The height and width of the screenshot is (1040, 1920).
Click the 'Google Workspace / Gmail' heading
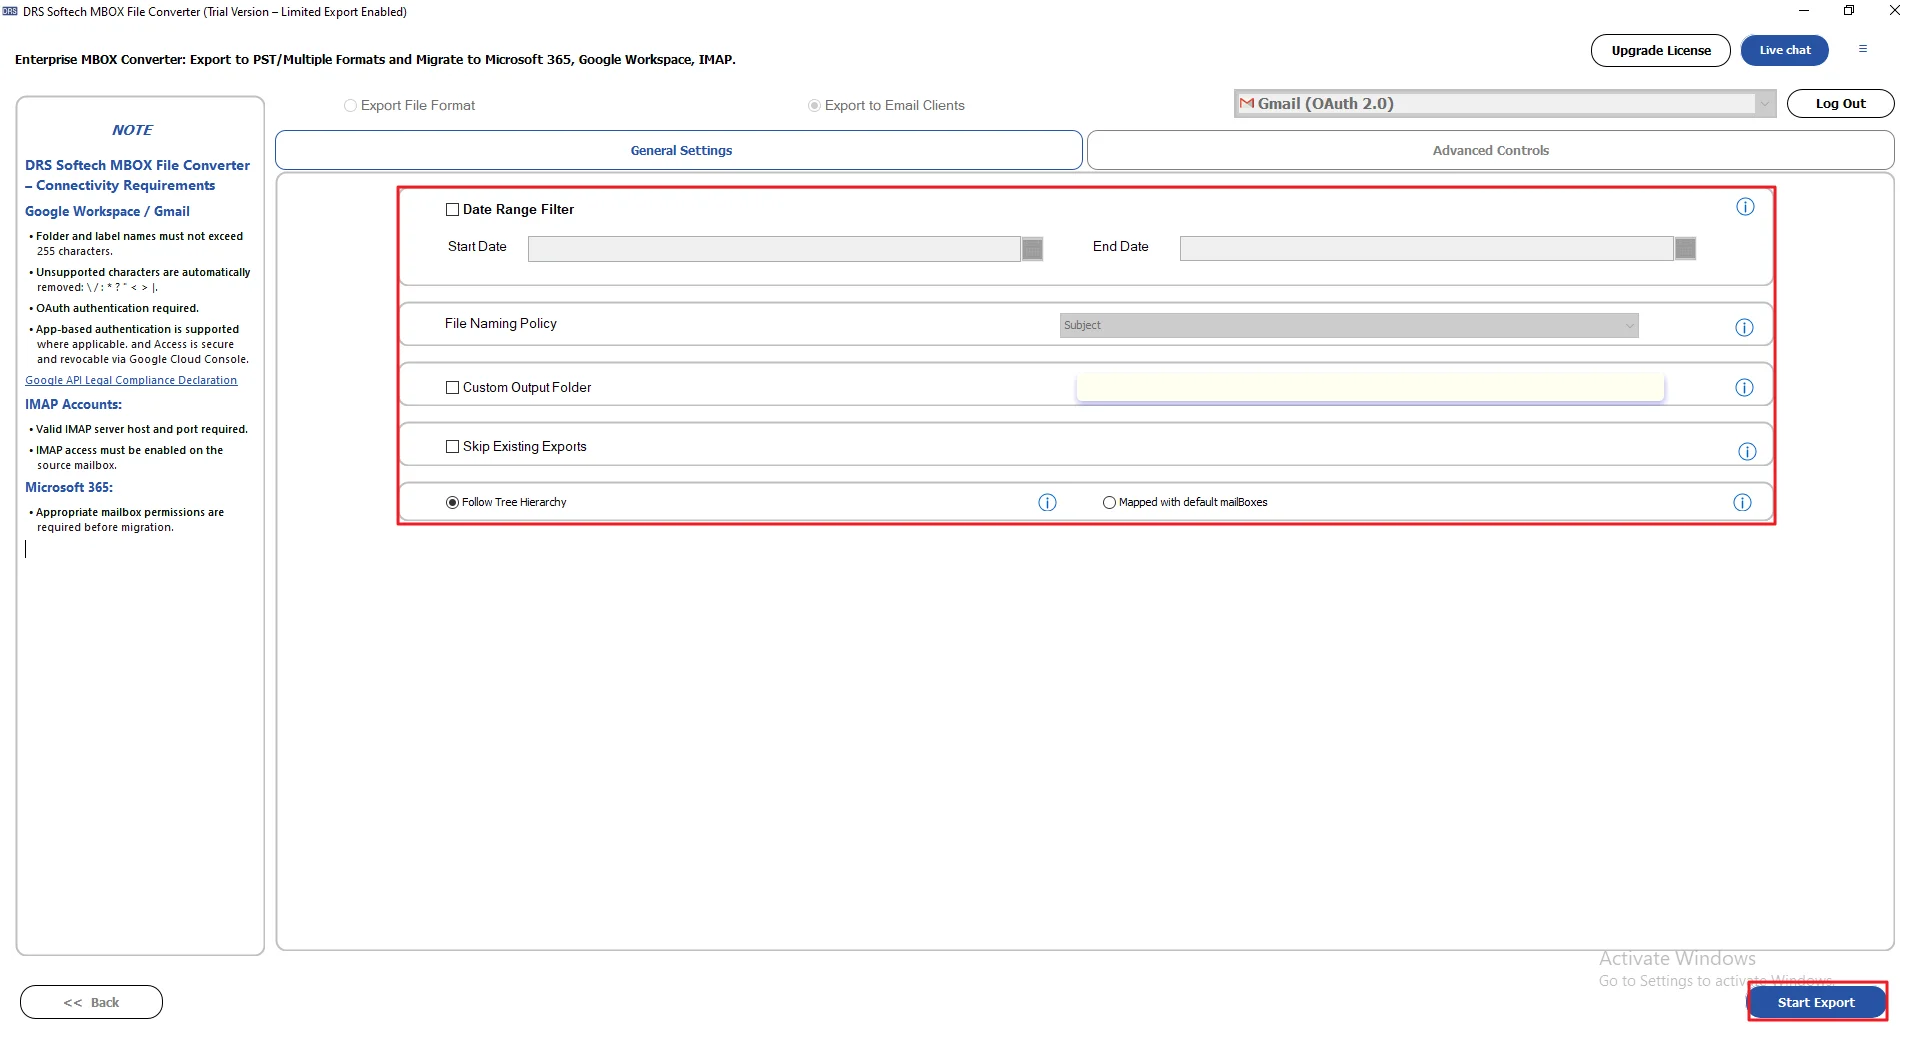tap(107, 212)
